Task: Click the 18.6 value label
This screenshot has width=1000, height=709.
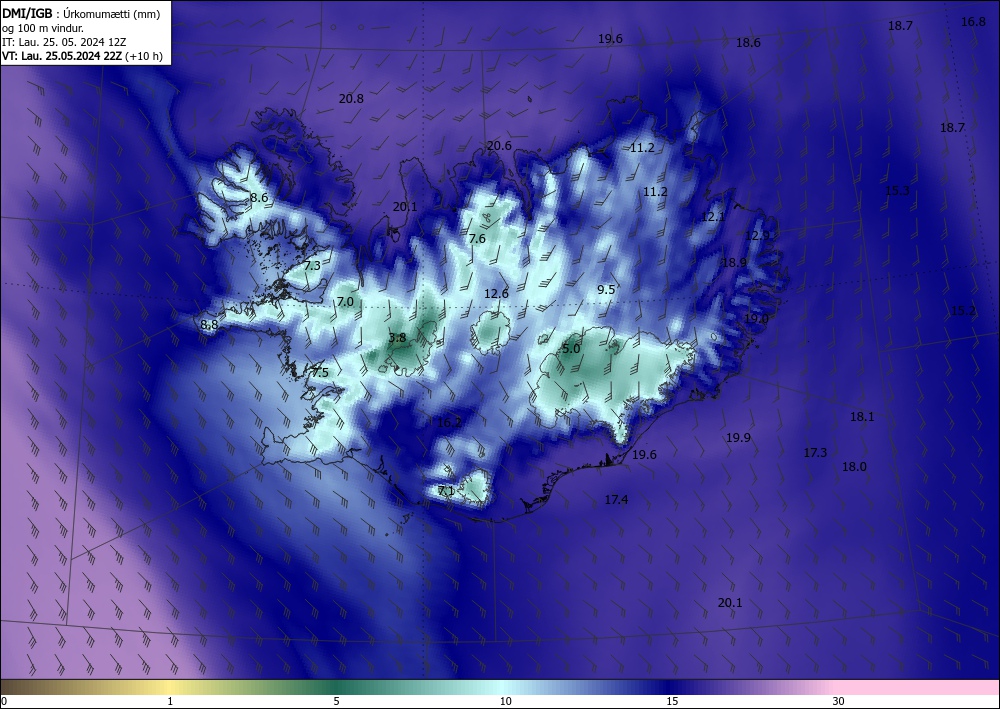Action: point(748,43)
